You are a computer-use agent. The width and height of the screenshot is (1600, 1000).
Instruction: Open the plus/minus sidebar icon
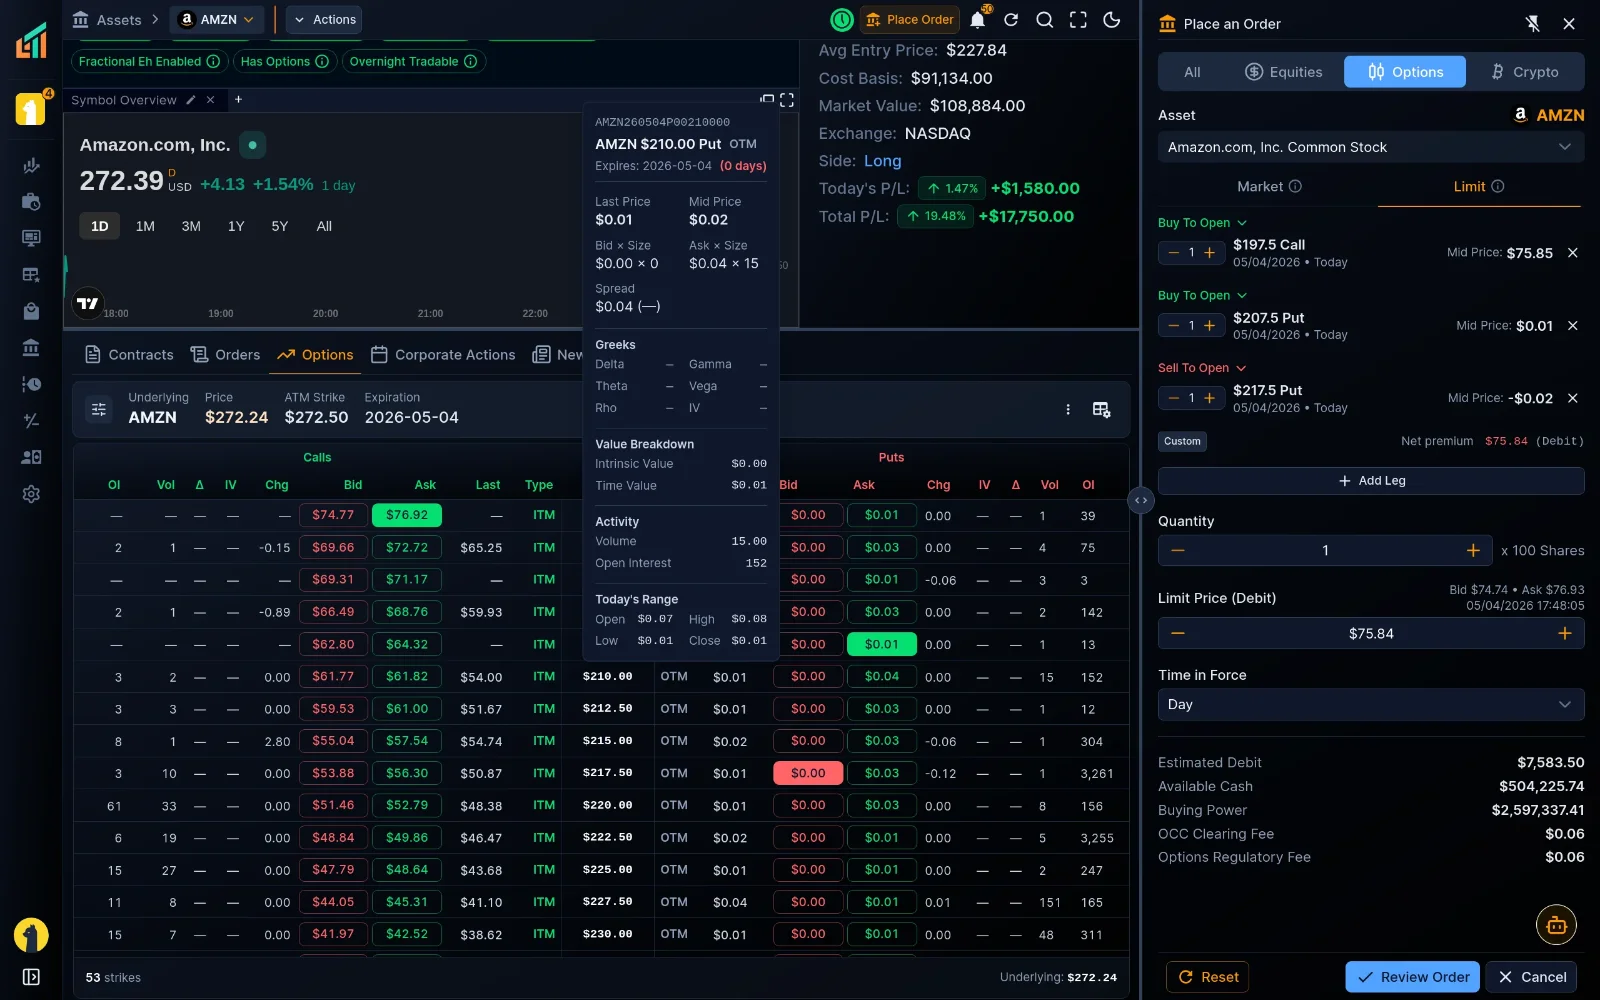(31, 421)
